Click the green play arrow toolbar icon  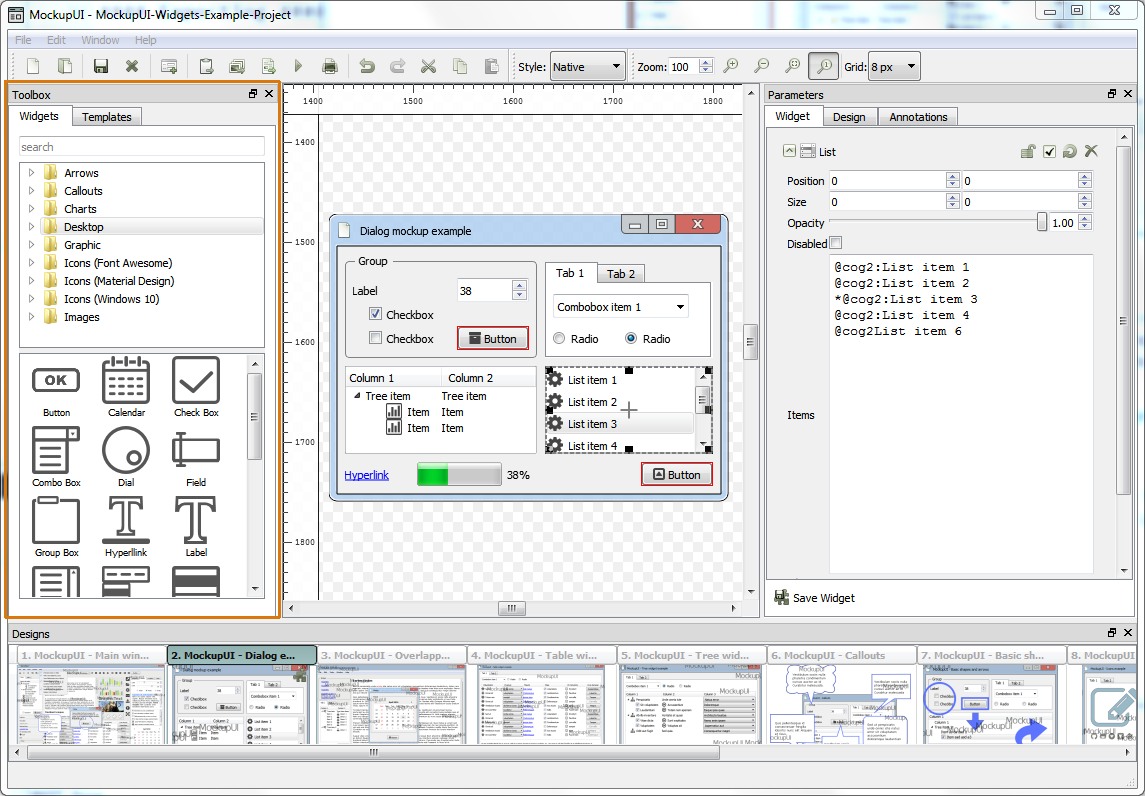click(x=298, y=66)
